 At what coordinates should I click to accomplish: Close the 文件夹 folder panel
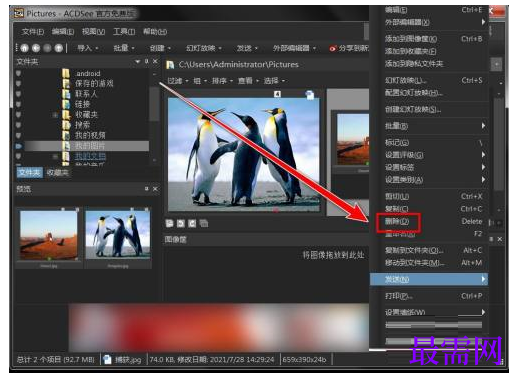[x=155, y=61]
